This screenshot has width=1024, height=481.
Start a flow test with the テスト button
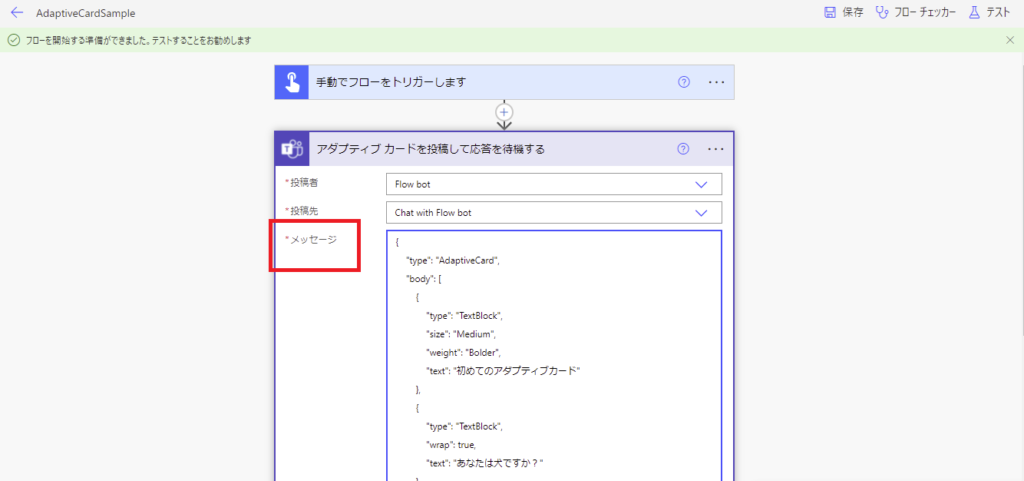(x=989, y=12)
